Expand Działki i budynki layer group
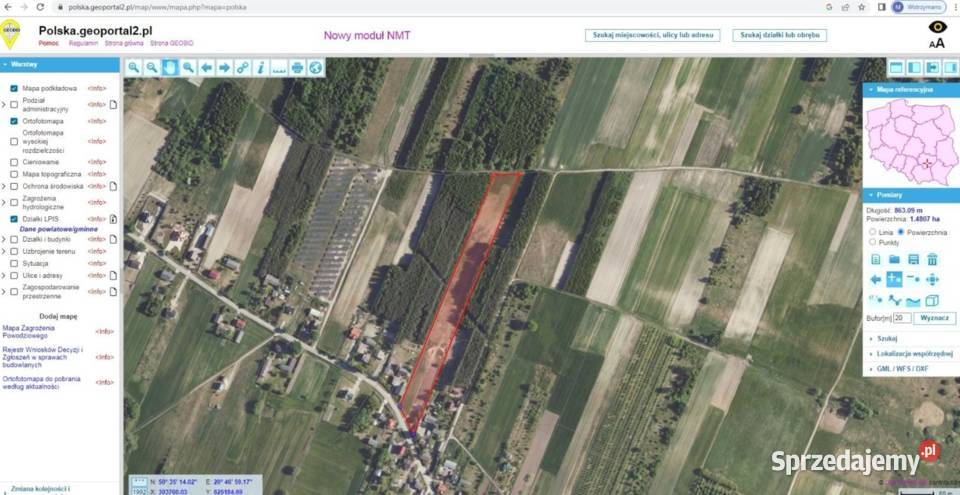The image size is (960, 495). coord(4,239)
